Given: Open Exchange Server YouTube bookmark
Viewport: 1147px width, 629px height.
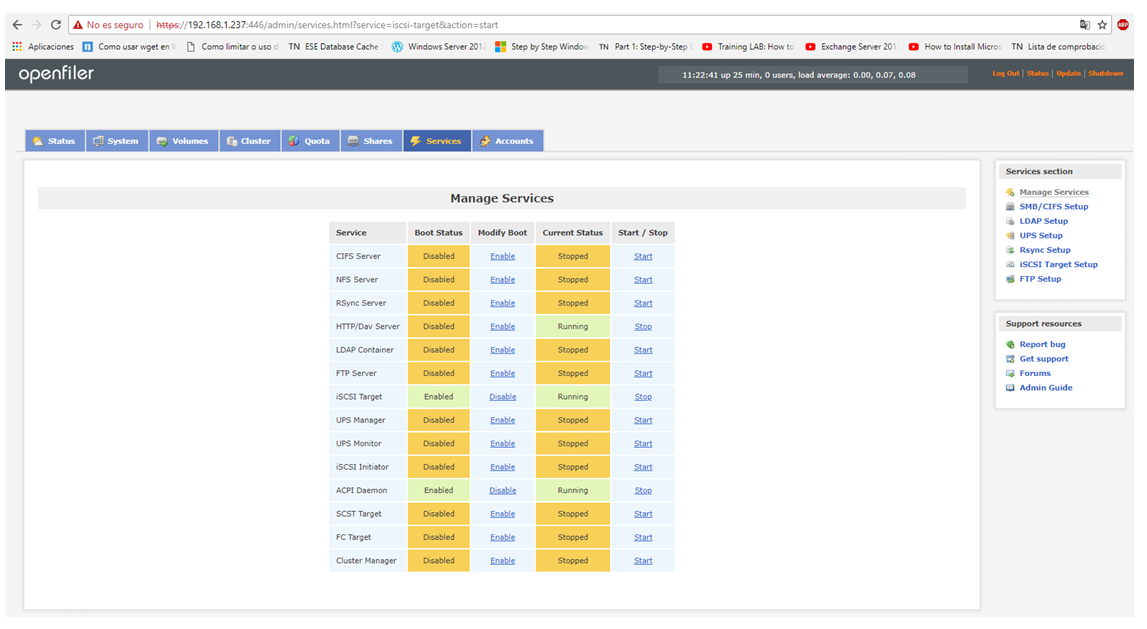Looking at the screenshot, I should [852, 46].
